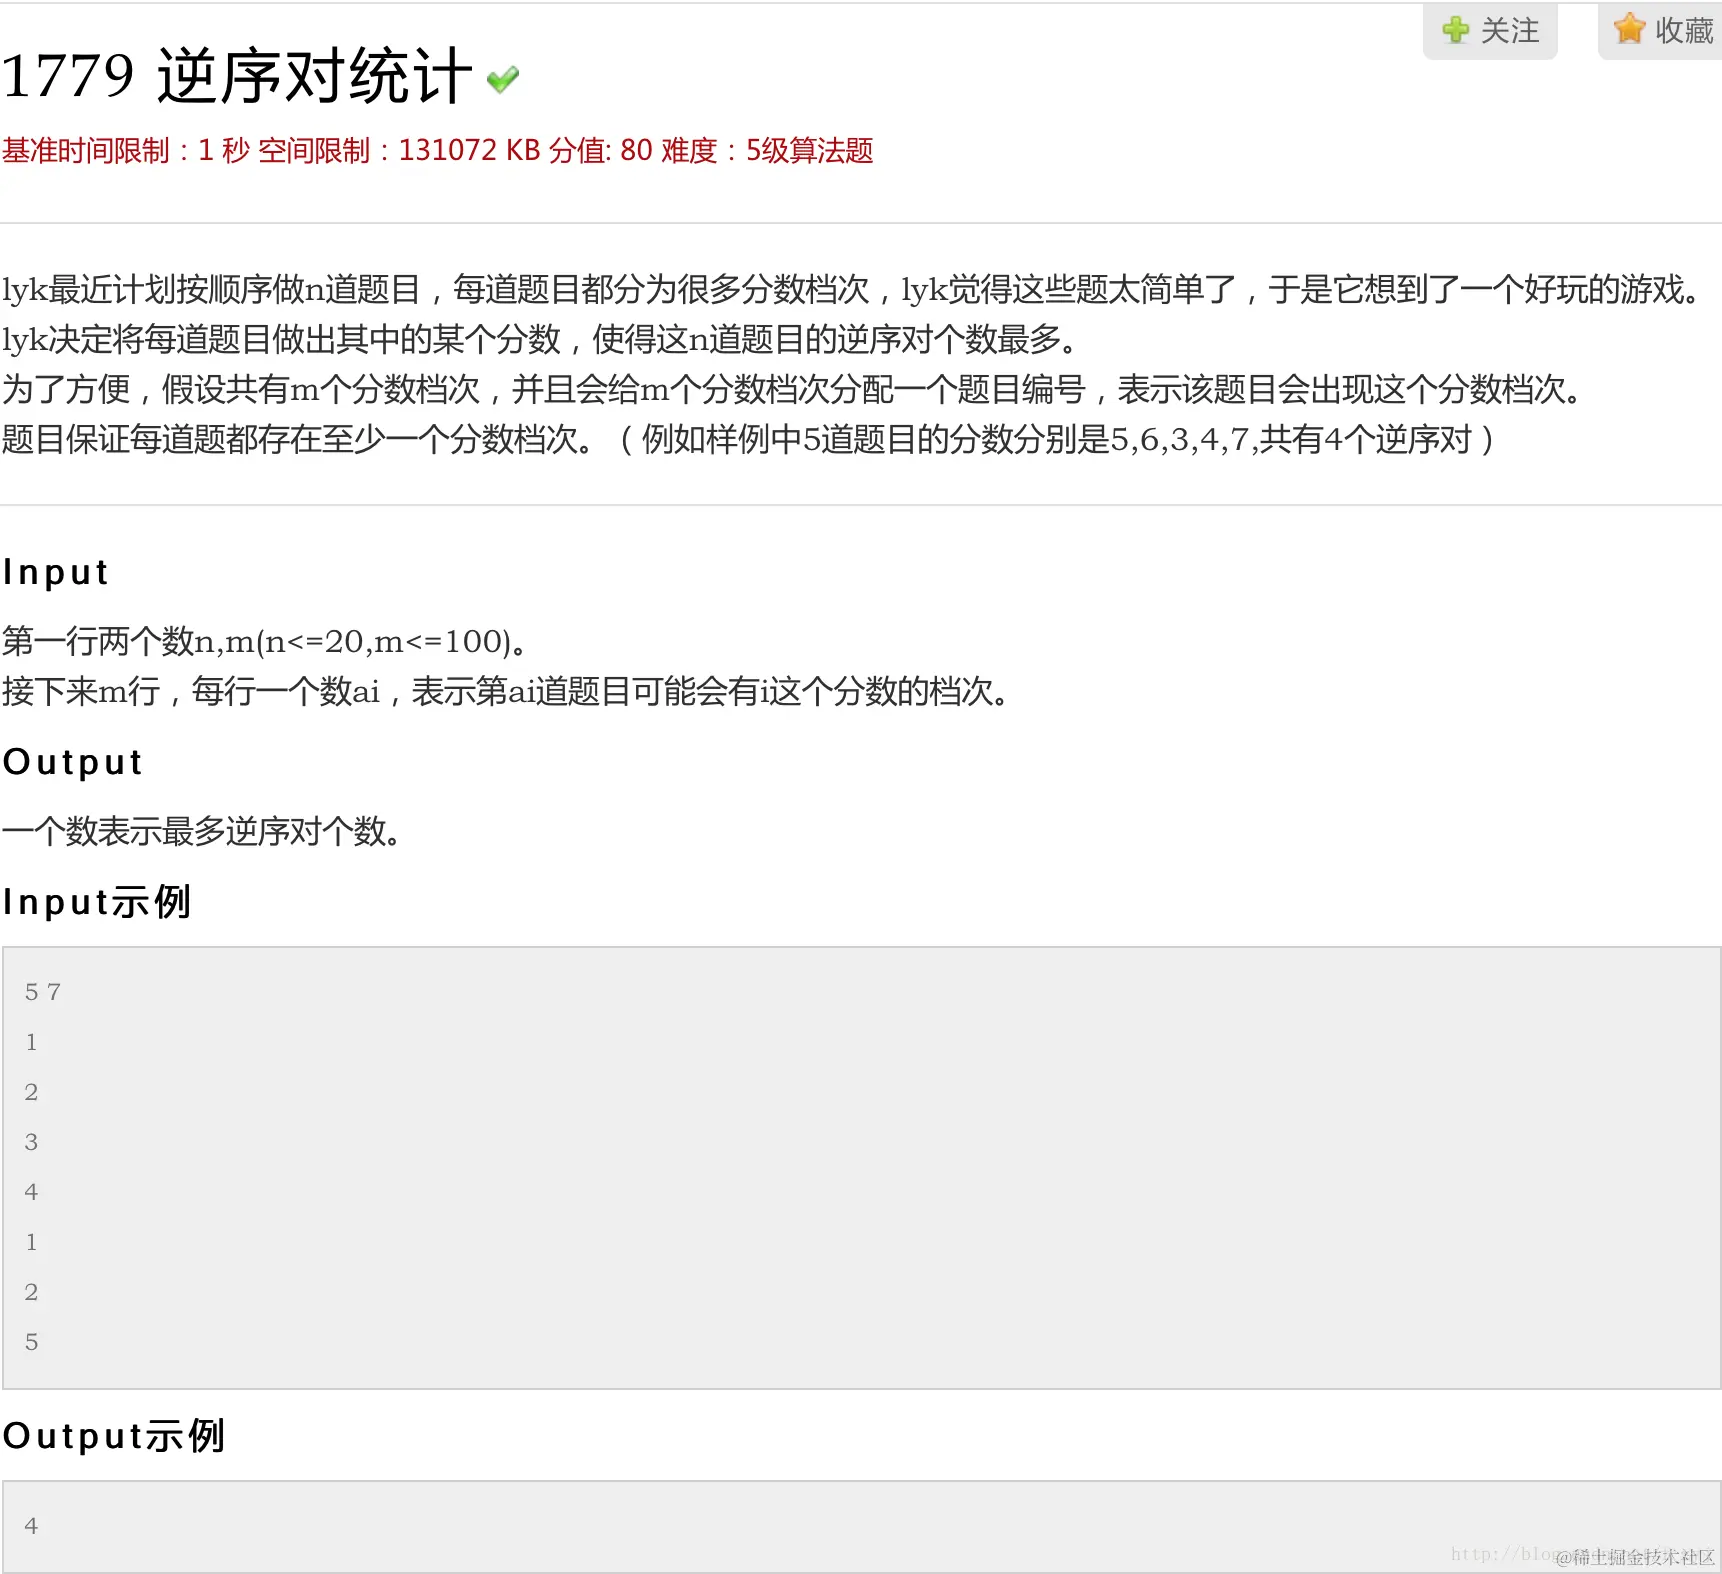Click the line '第一行两个数n,m(n<=20,m<=100)。'
The width and height of the screenshot is (1722, 1574).
[265, 642]
